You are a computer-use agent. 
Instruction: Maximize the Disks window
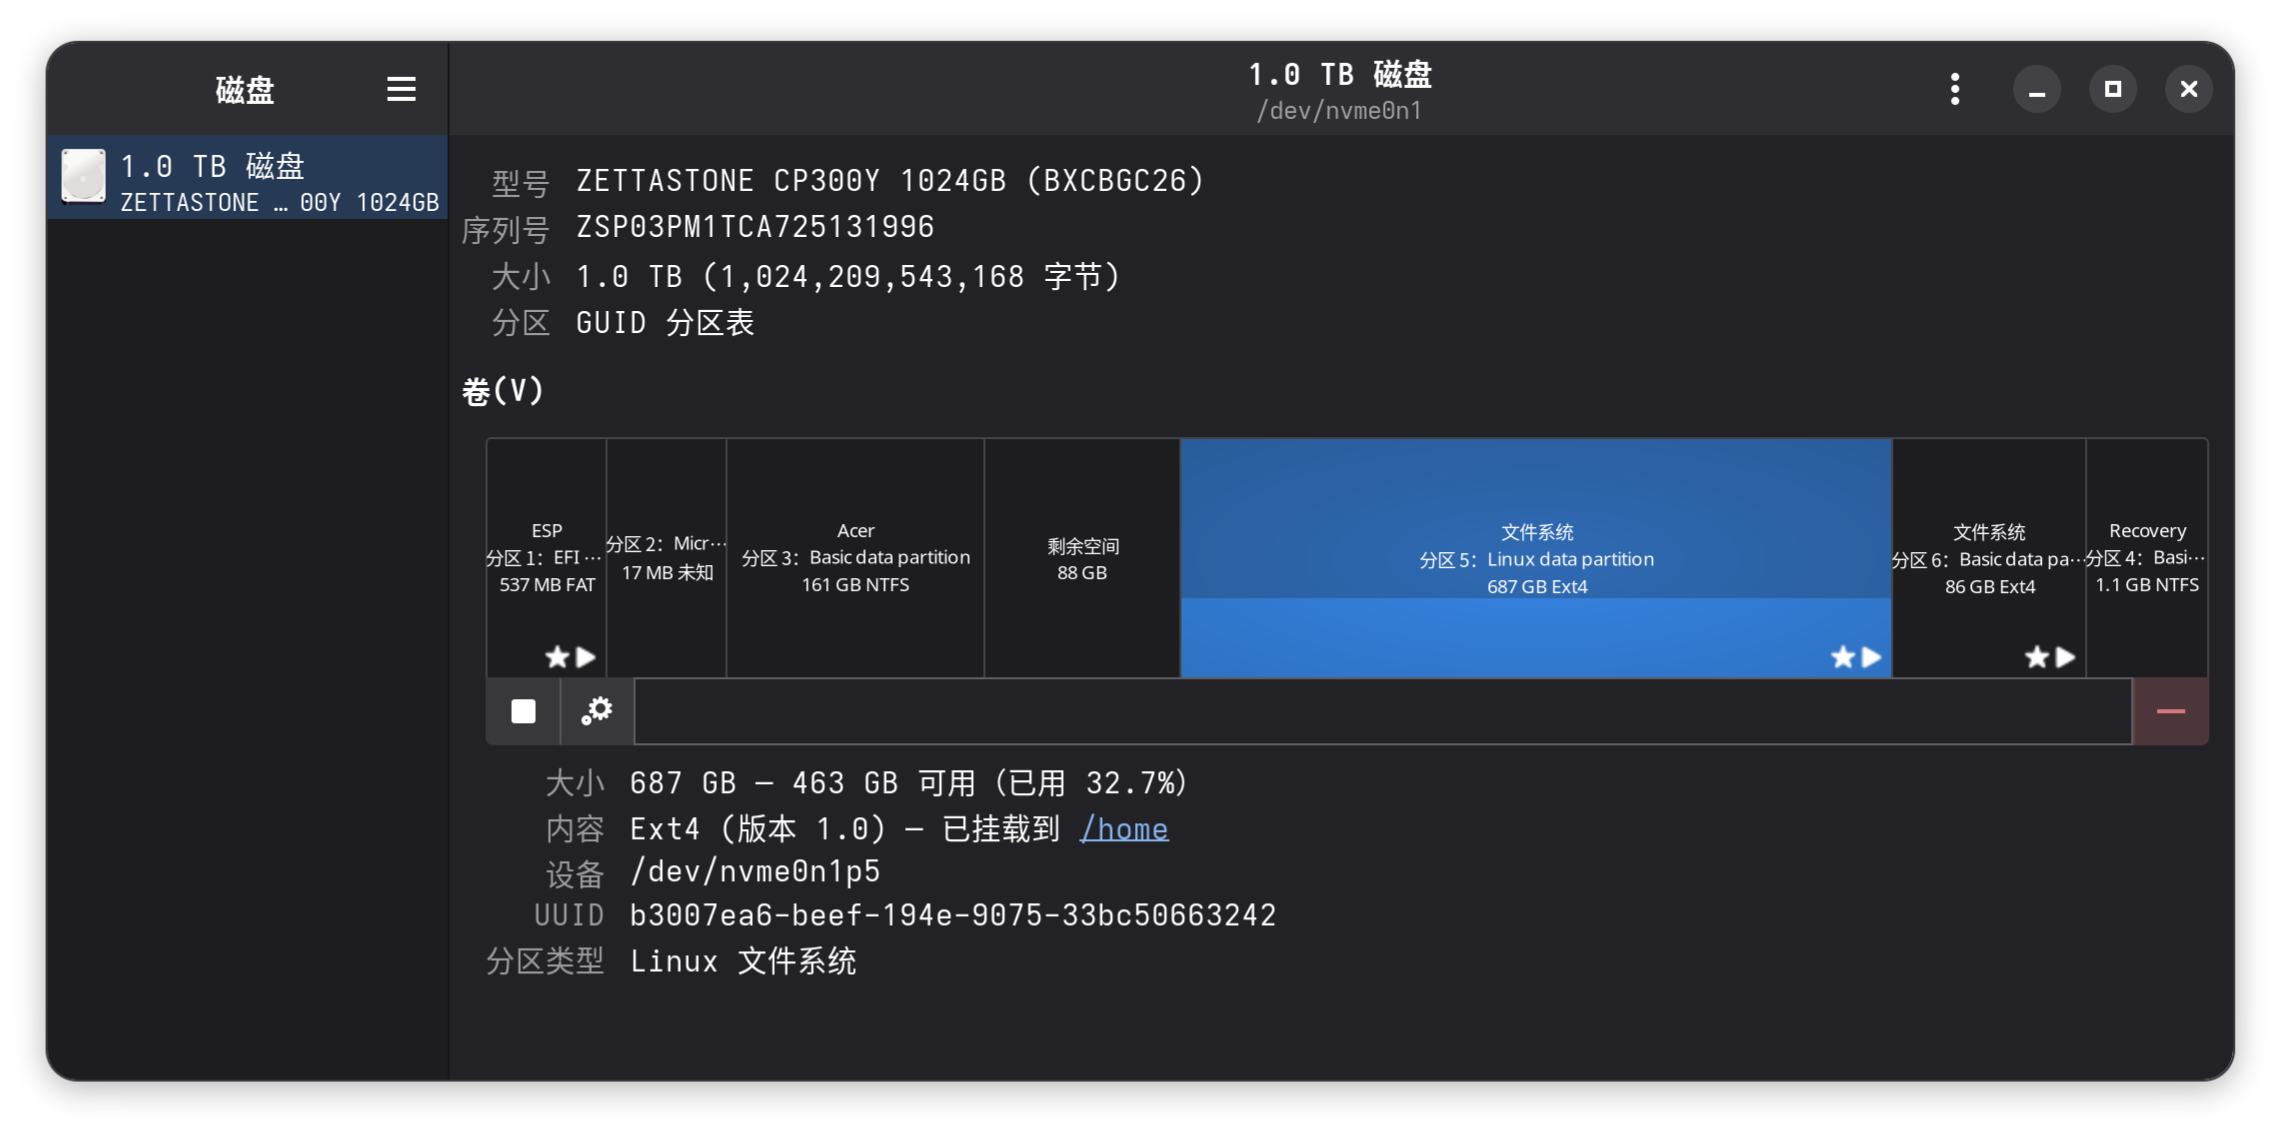pyautogui.click(x=2112, y=89)
